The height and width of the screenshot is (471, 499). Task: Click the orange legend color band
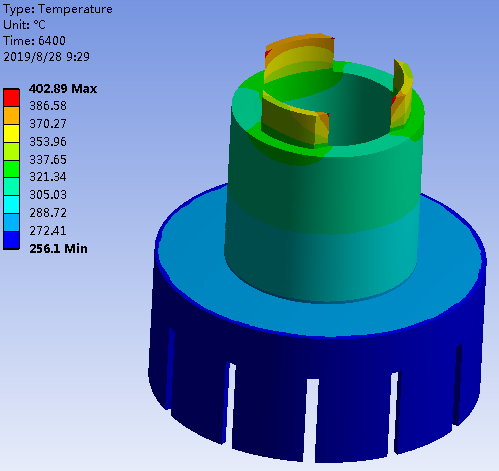coord(11,115)
